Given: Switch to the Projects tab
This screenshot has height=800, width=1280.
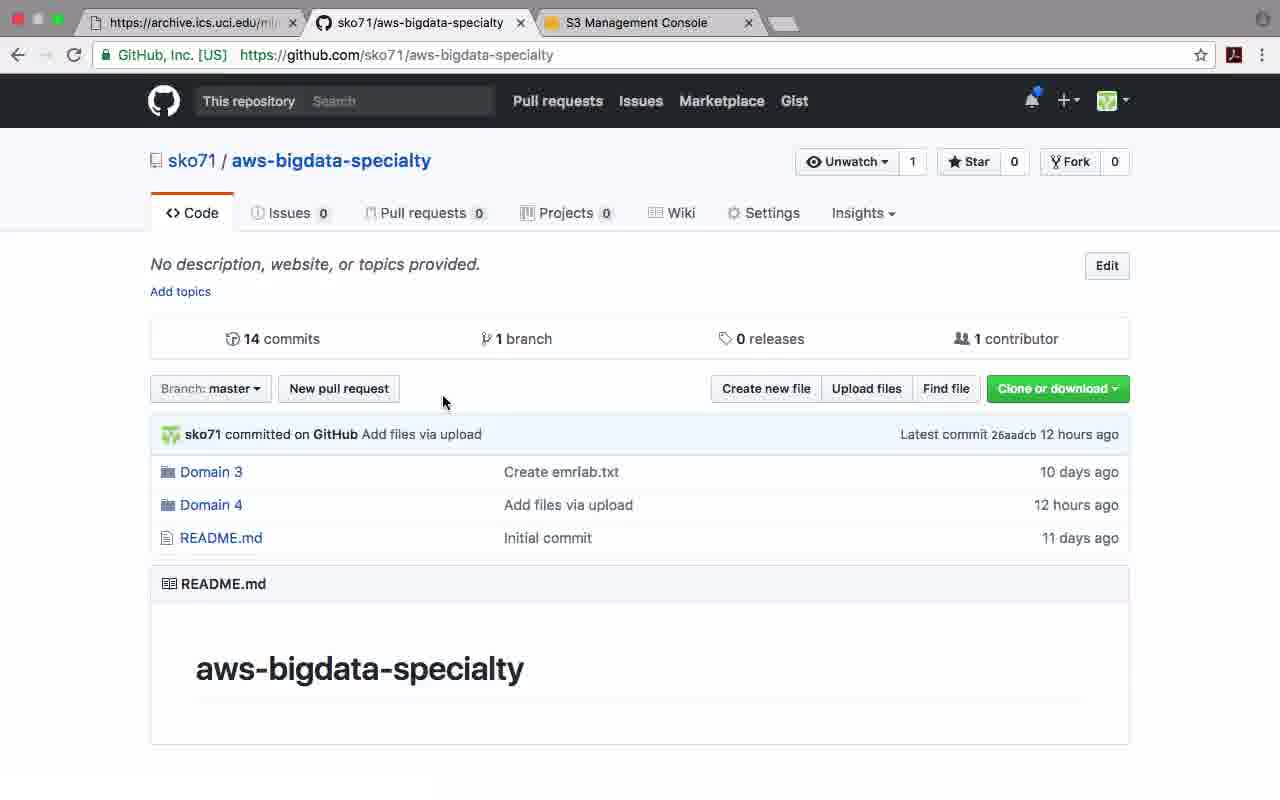Looking at the screenshot, I should (566, 213).
